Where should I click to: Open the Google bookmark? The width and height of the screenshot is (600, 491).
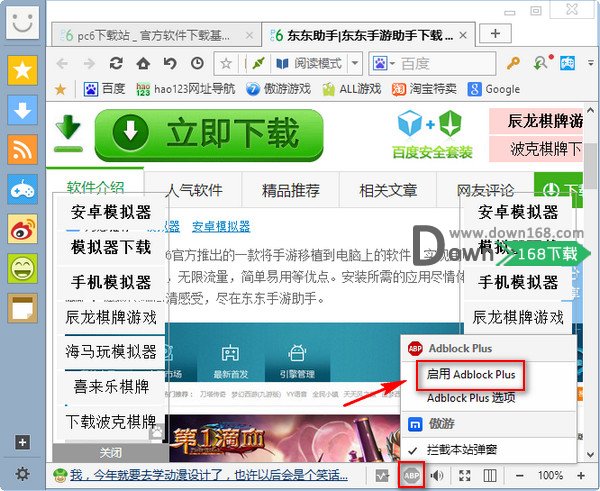coord(494,89)
